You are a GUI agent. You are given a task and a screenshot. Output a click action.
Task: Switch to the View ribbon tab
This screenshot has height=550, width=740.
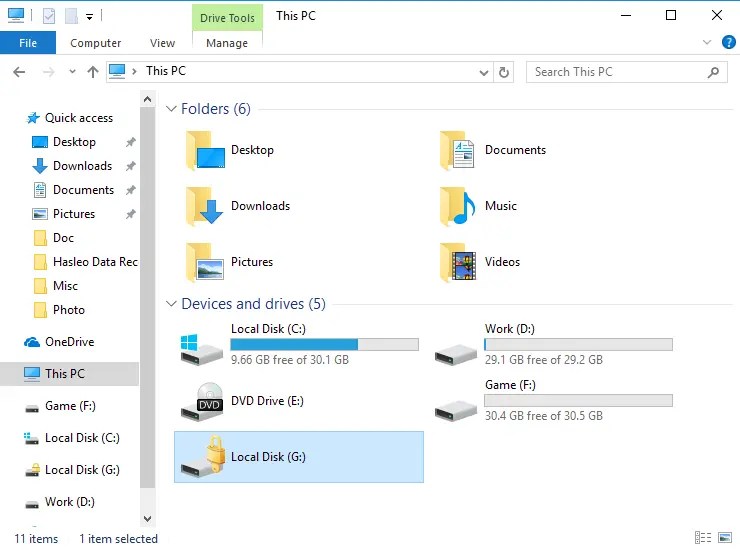[162, 43]
